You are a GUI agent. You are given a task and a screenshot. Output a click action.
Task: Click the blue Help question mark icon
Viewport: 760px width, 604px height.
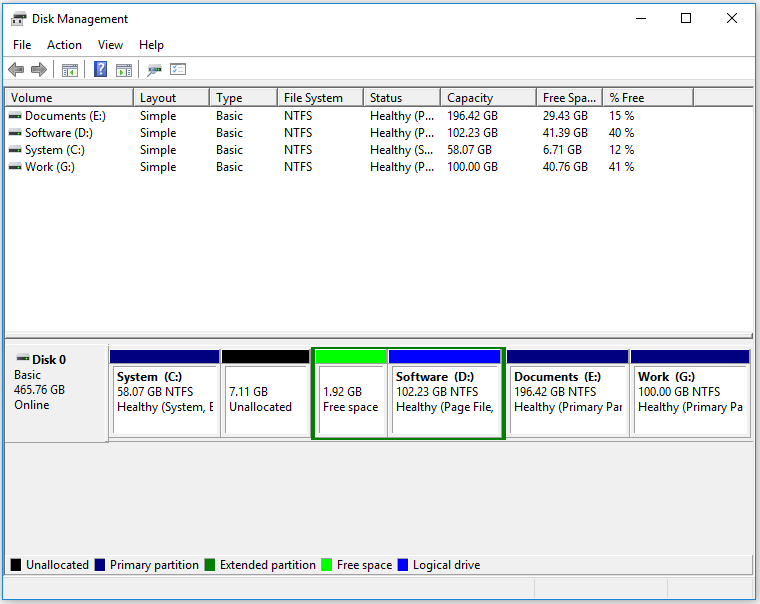coord(100,70)
